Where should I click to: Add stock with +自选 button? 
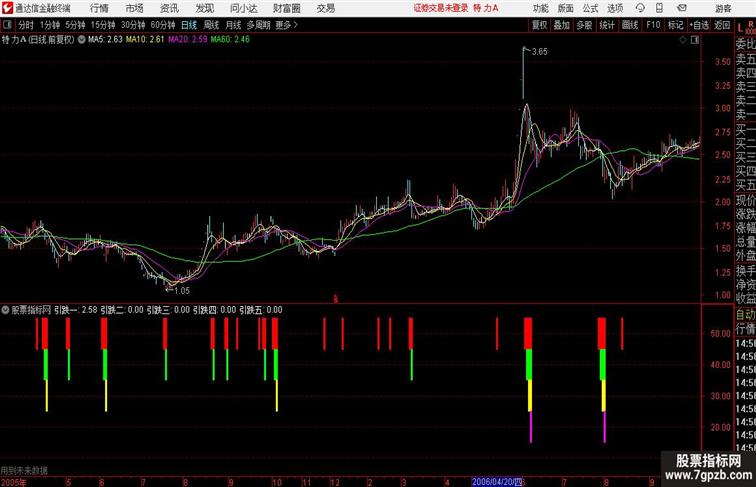pyautogui.click(x=699, y=25)
